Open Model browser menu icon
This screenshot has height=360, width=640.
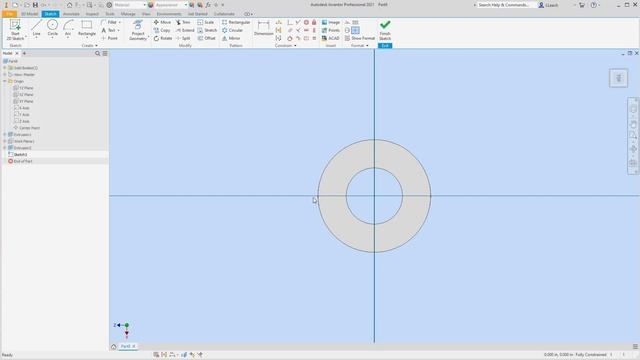pos(105,53)
